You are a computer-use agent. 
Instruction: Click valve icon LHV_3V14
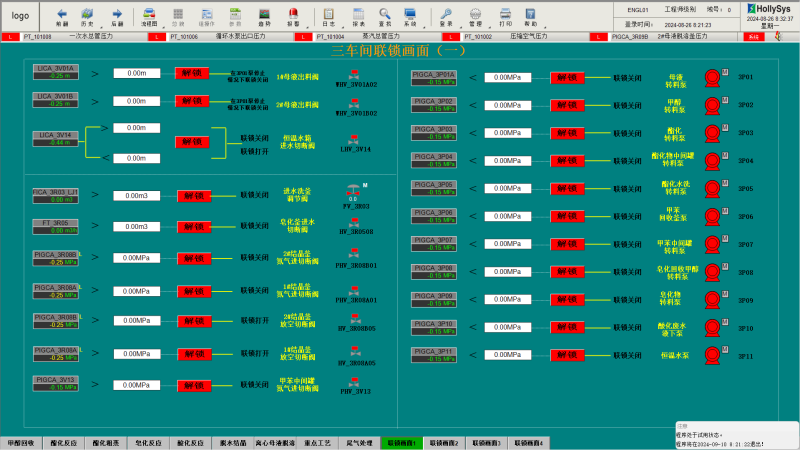pos(354,140)
